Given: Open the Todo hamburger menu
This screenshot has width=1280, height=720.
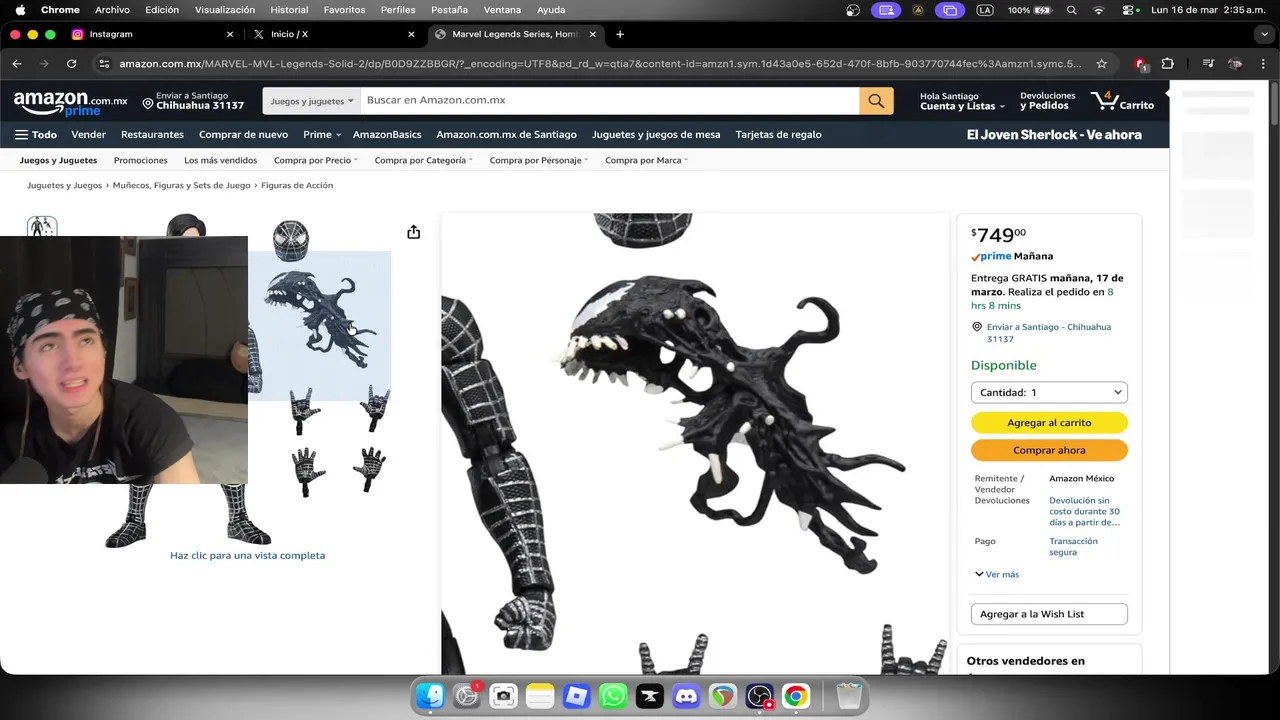Looking at the screenshot, I should [x=36, y=134].
